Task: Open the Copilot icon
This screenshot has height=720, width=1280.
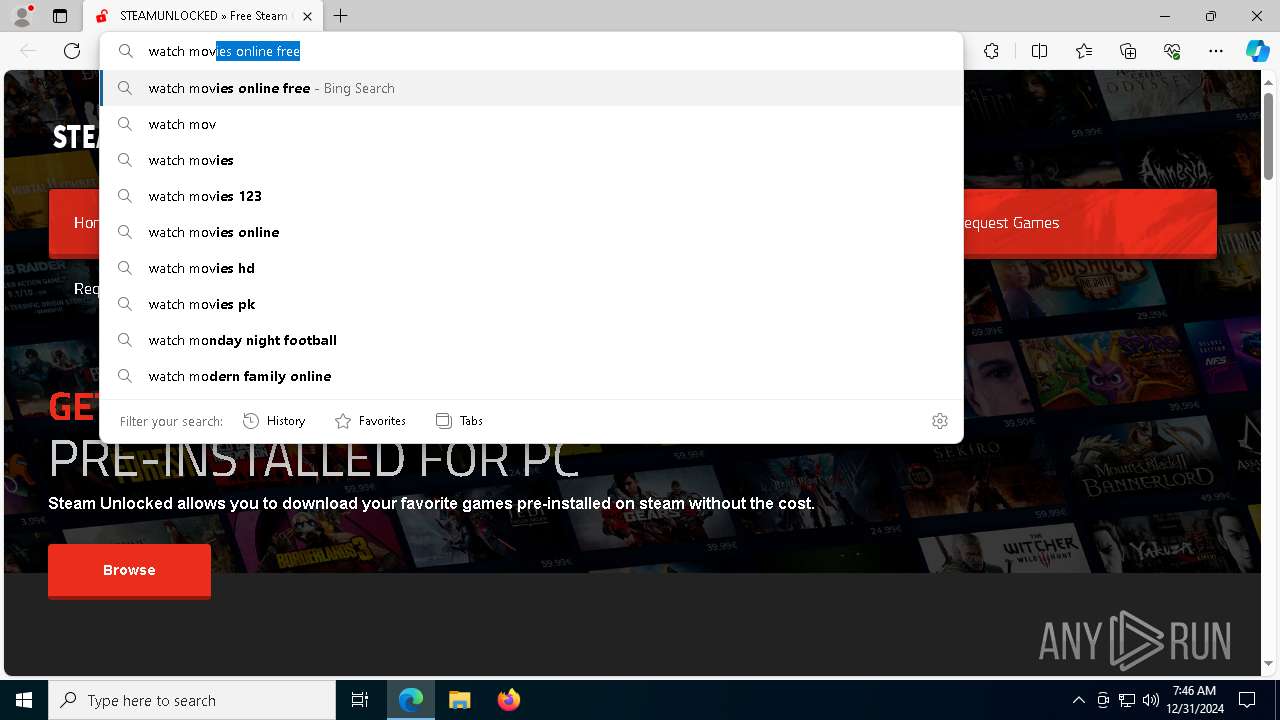Action: point(1257,51)
